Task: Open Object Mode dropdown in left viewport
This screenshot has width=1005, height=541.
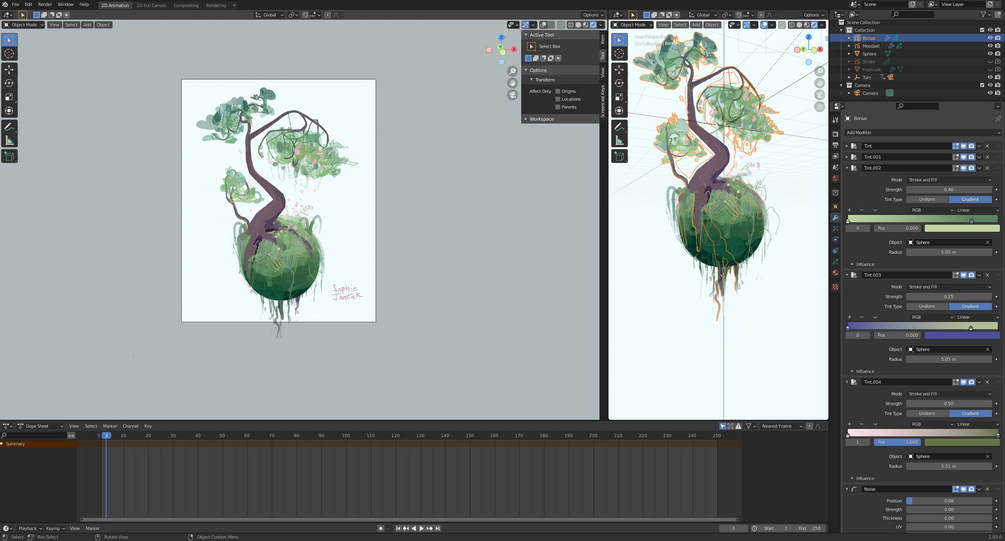Action: point(24,25)
